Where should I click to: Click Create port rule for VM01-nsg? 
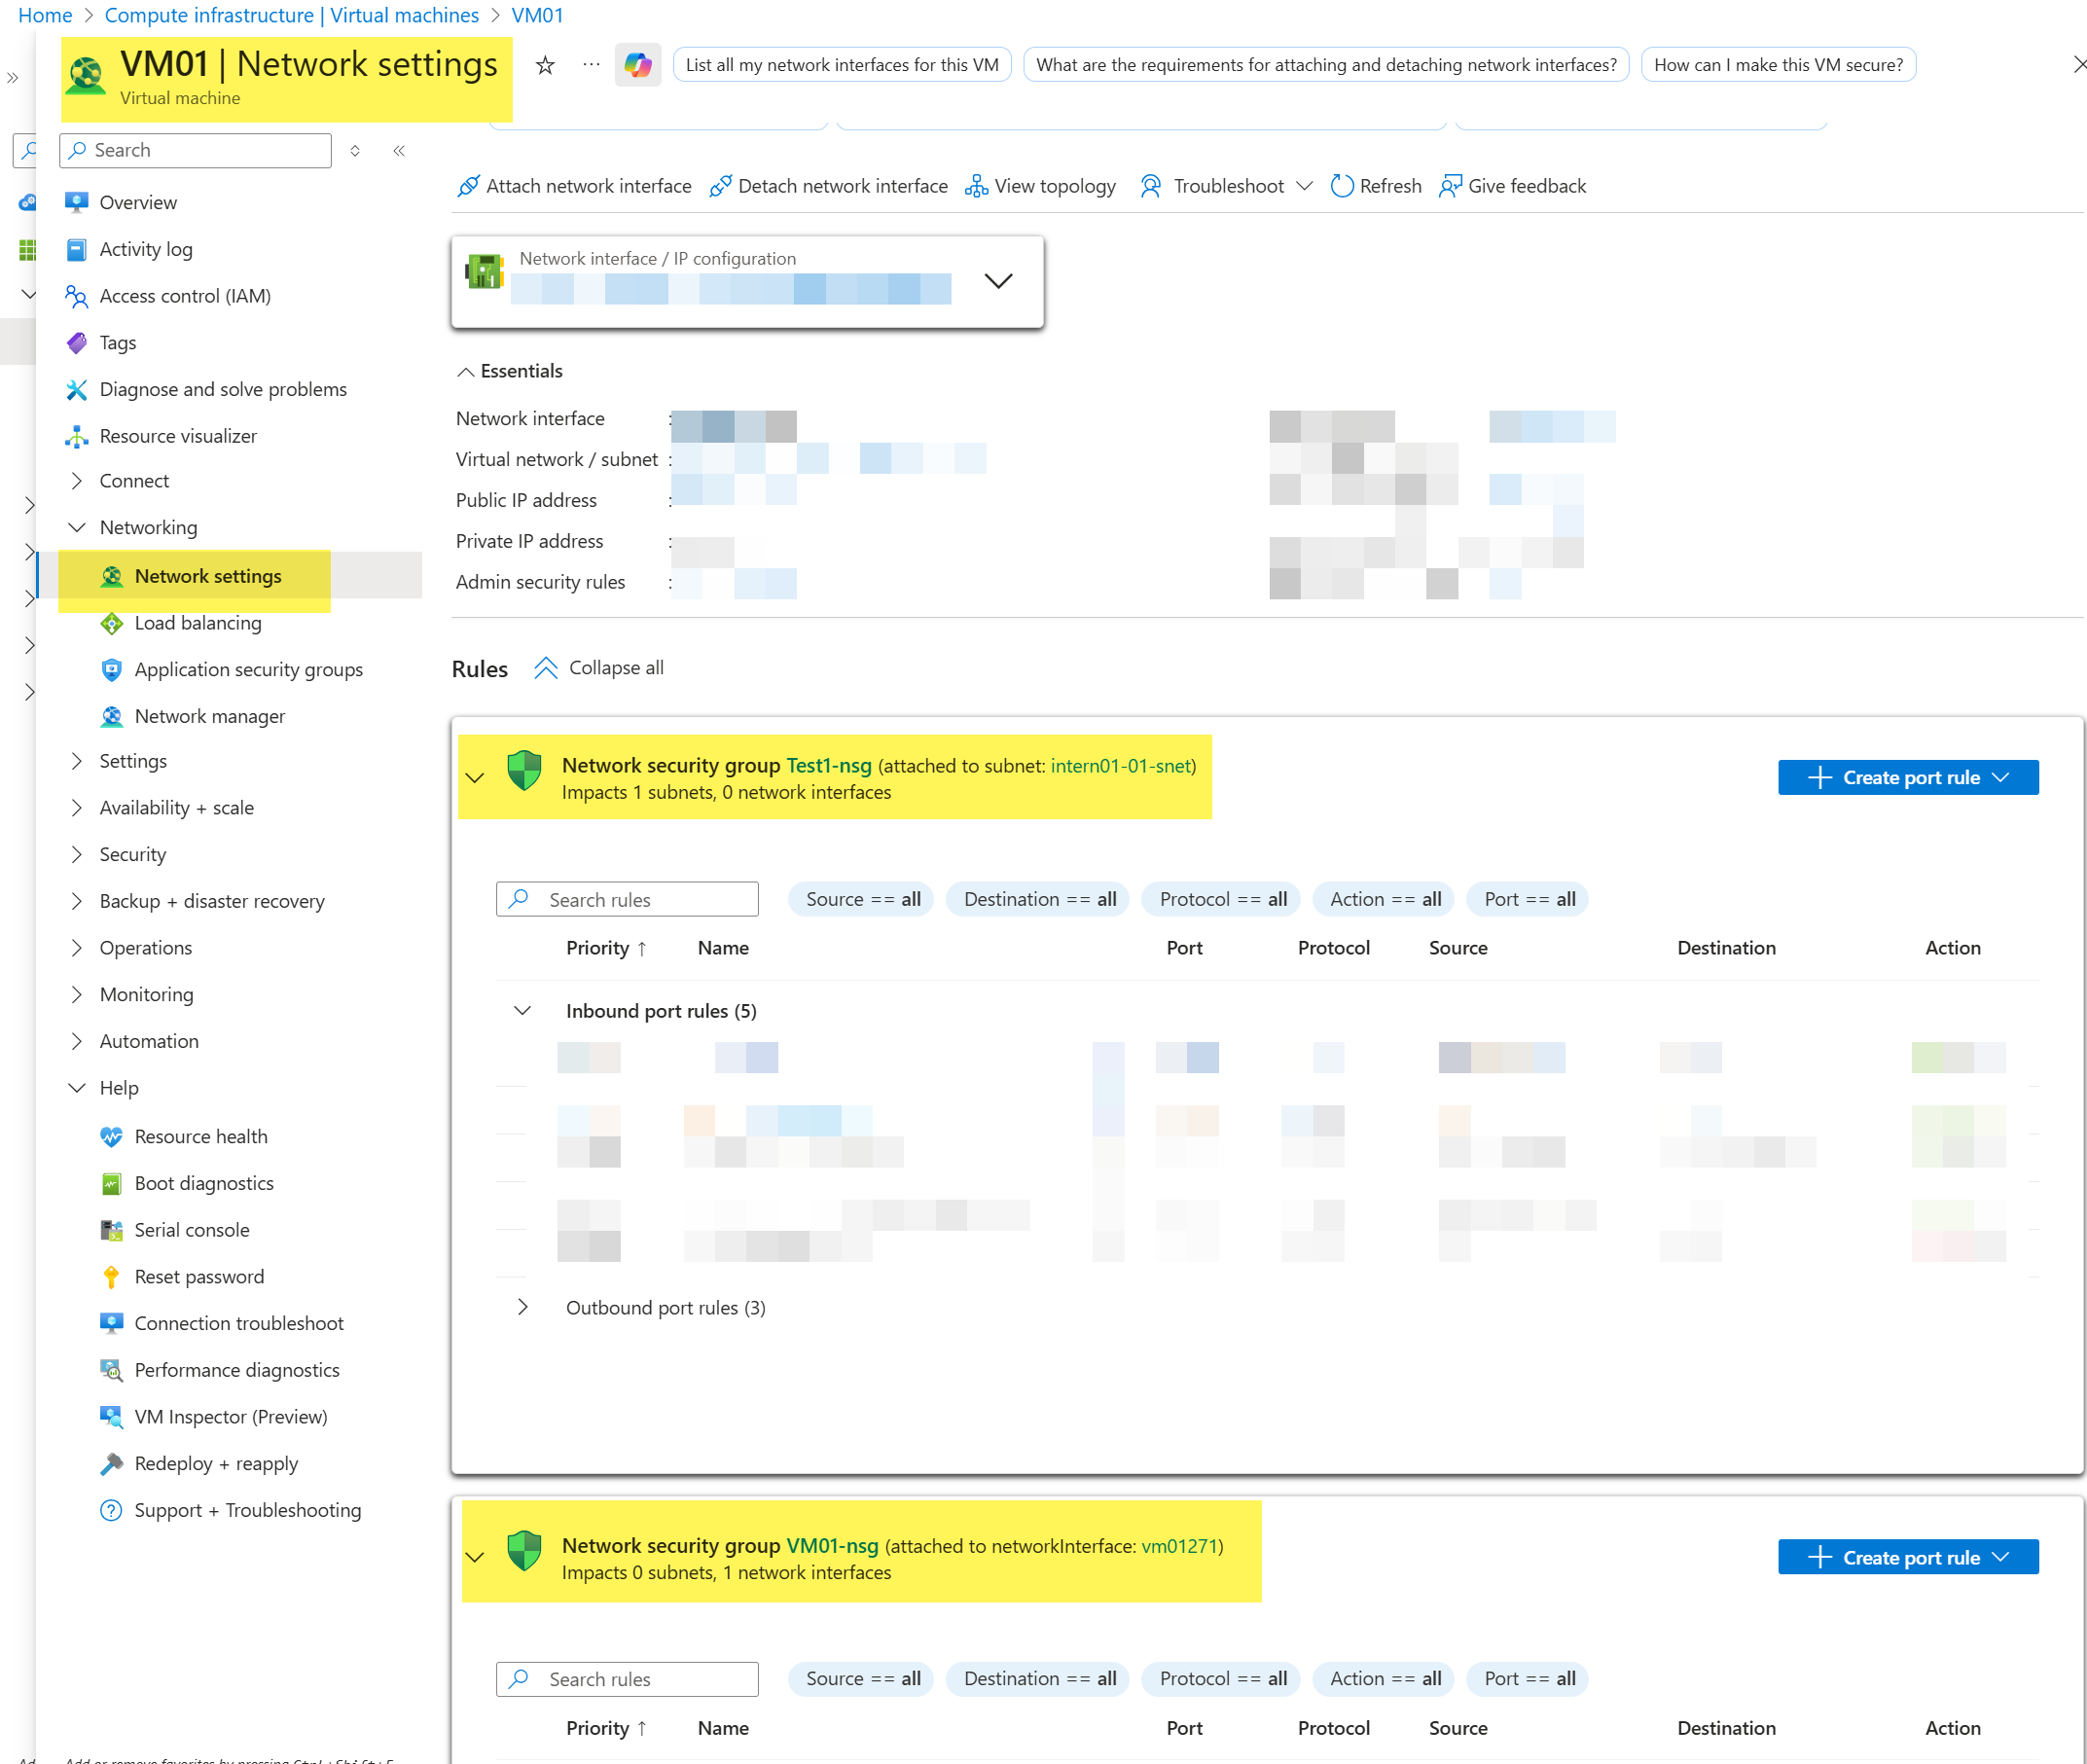pos(1907,1557)
